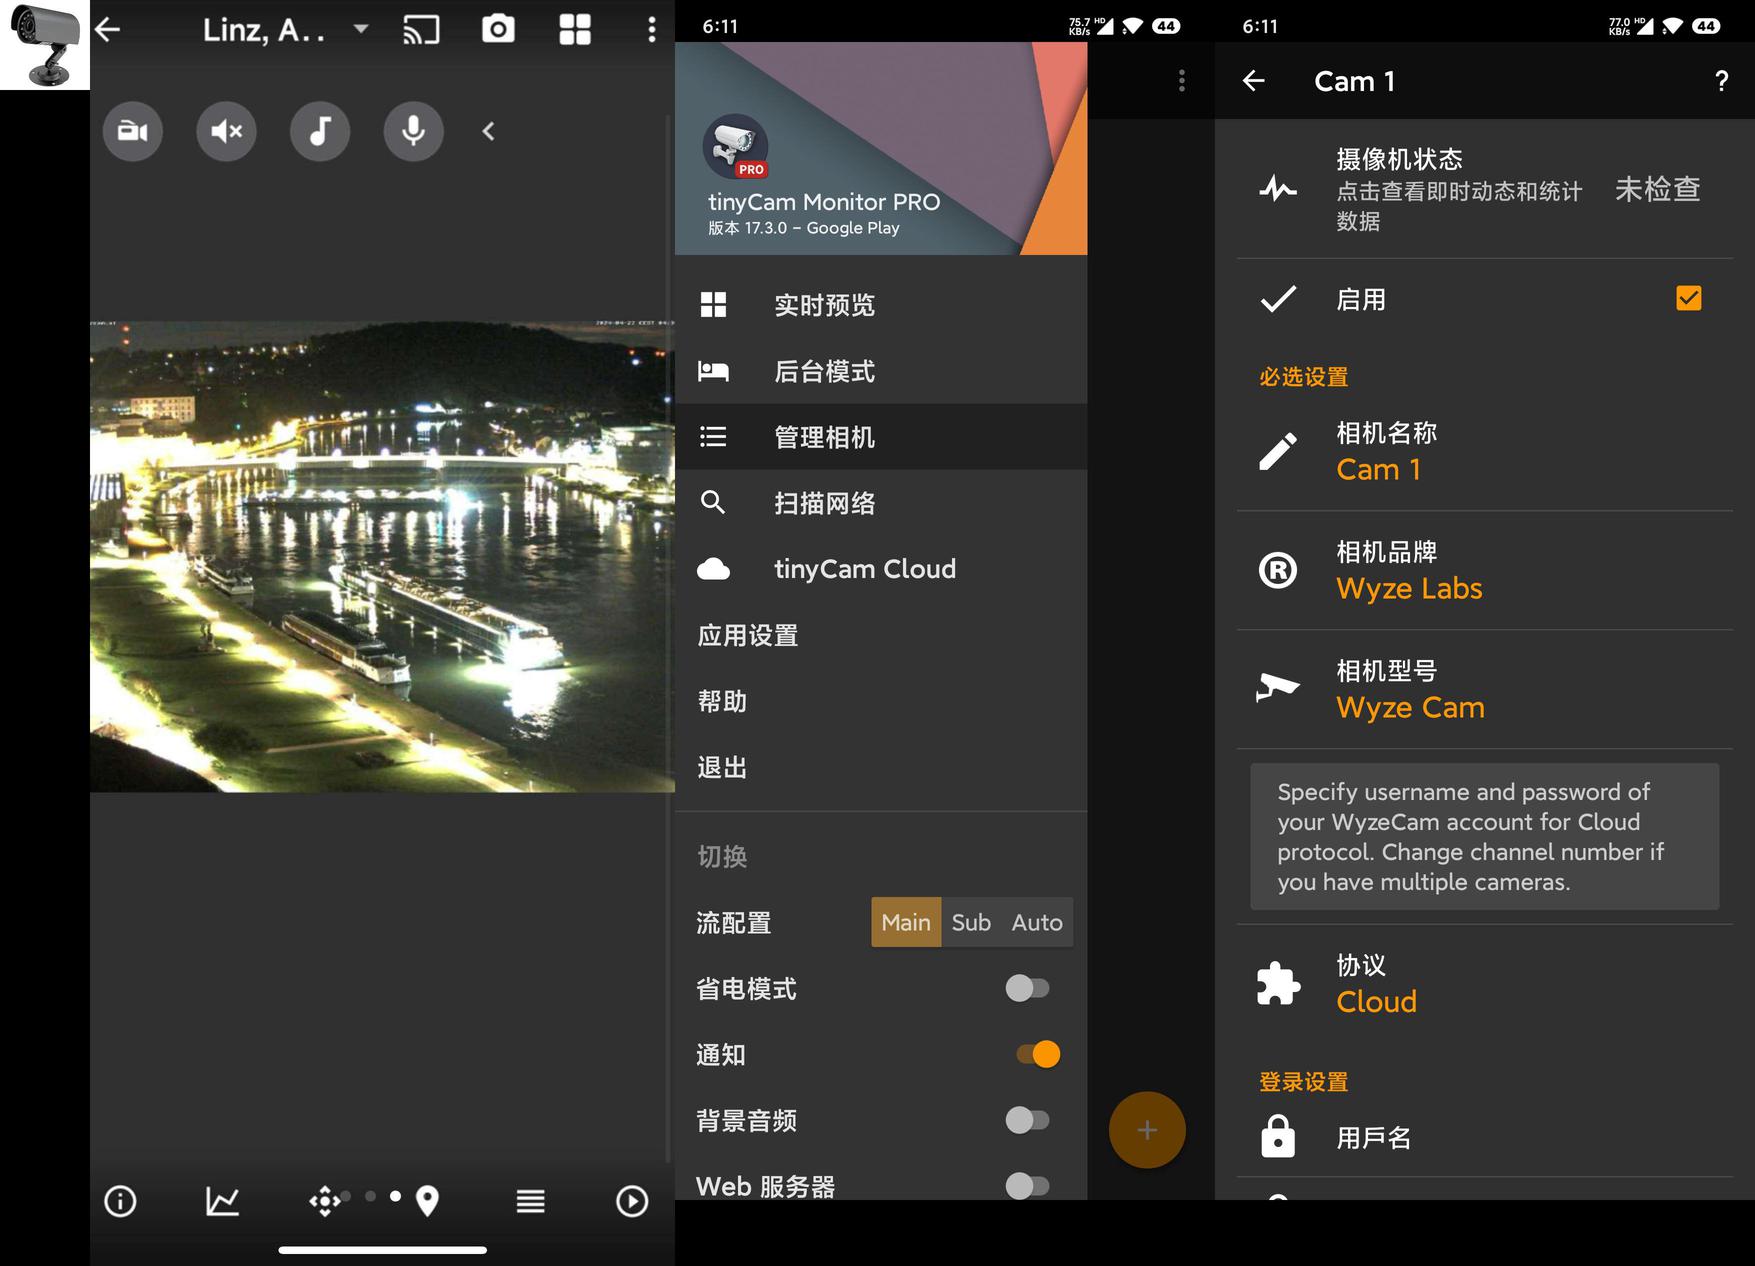Switch to multi-camera grid layout
Viewport: 1755px width, 1266px height.
[x=575, y=30]
